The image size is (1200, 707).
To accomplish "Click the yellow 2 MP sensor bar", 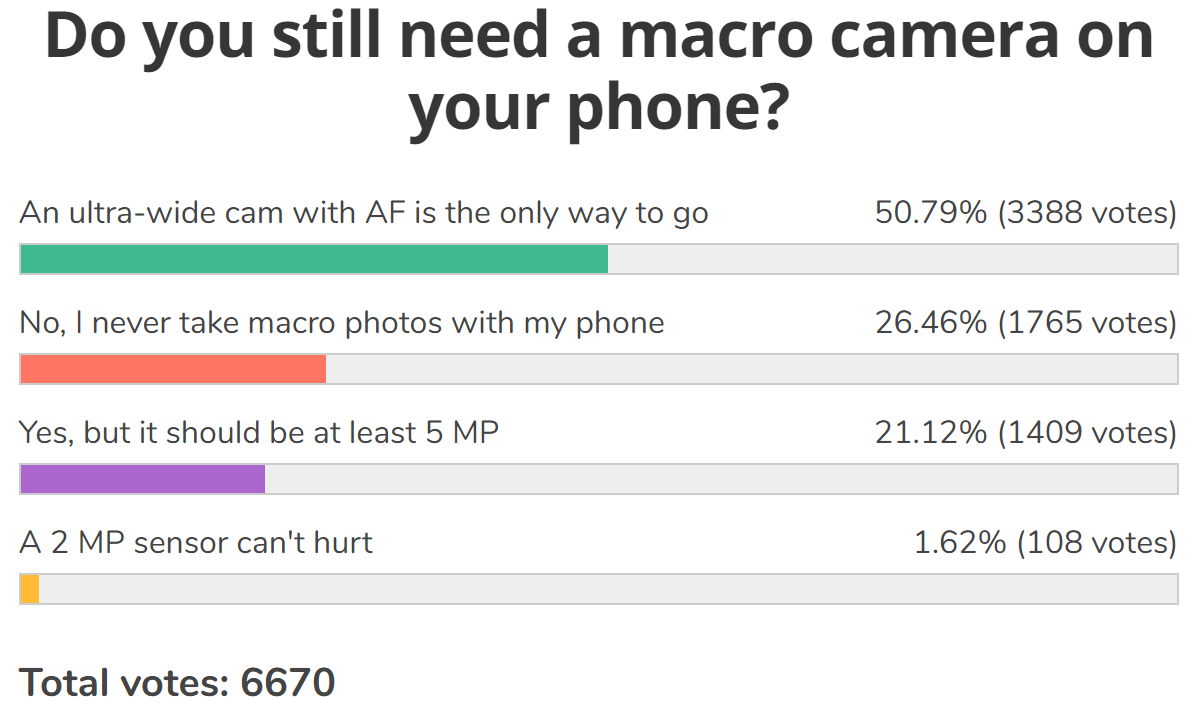I will [29, 589].
